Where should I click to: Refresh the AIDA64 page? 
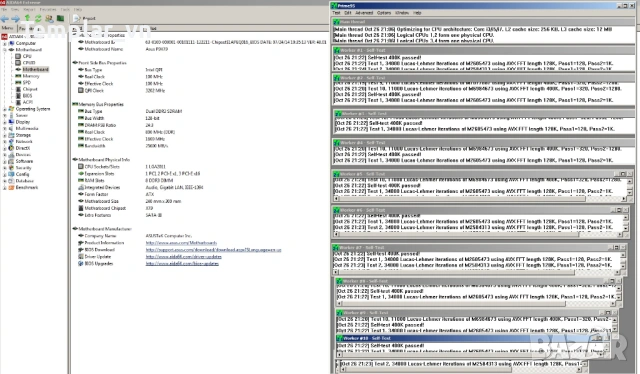pyautogui.click(x=38, y=18)
